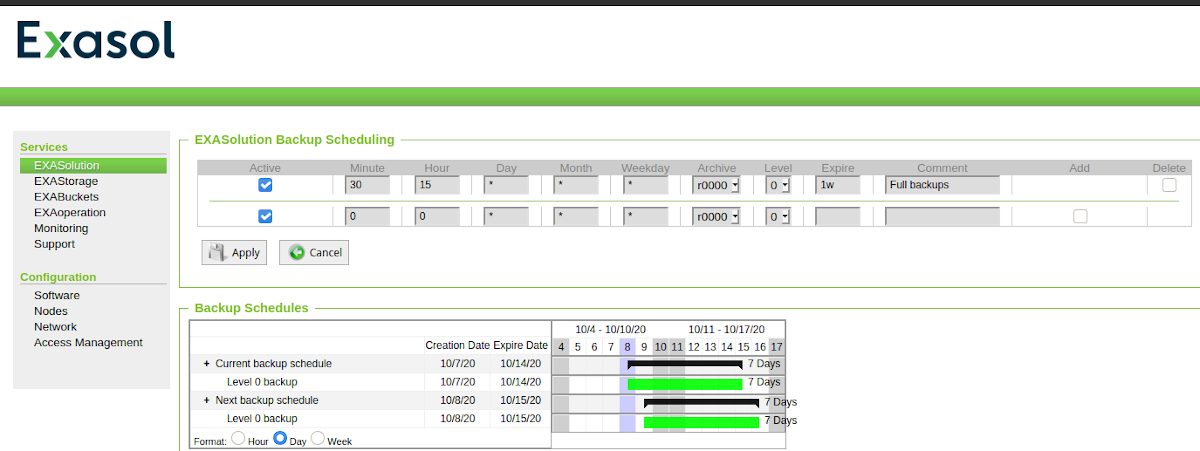This screenshot has width=1200, height=451.
Task: Click day 8 in the Gantt header
Action: [x=627, y=347]
